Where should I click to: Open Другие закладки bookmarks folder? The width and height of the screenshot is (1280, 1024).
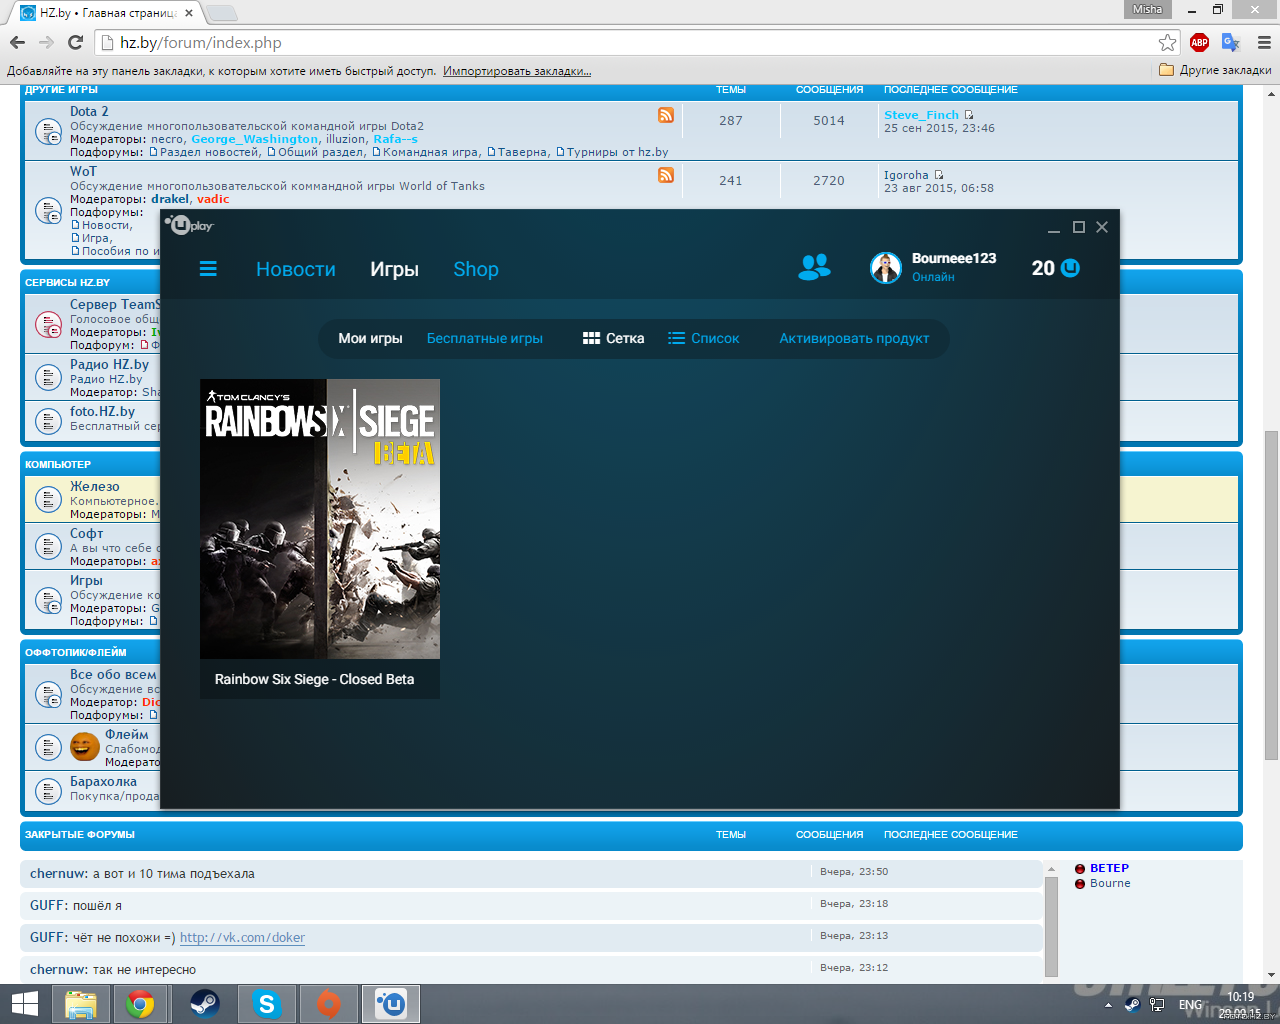click(x=1215, y=70)
